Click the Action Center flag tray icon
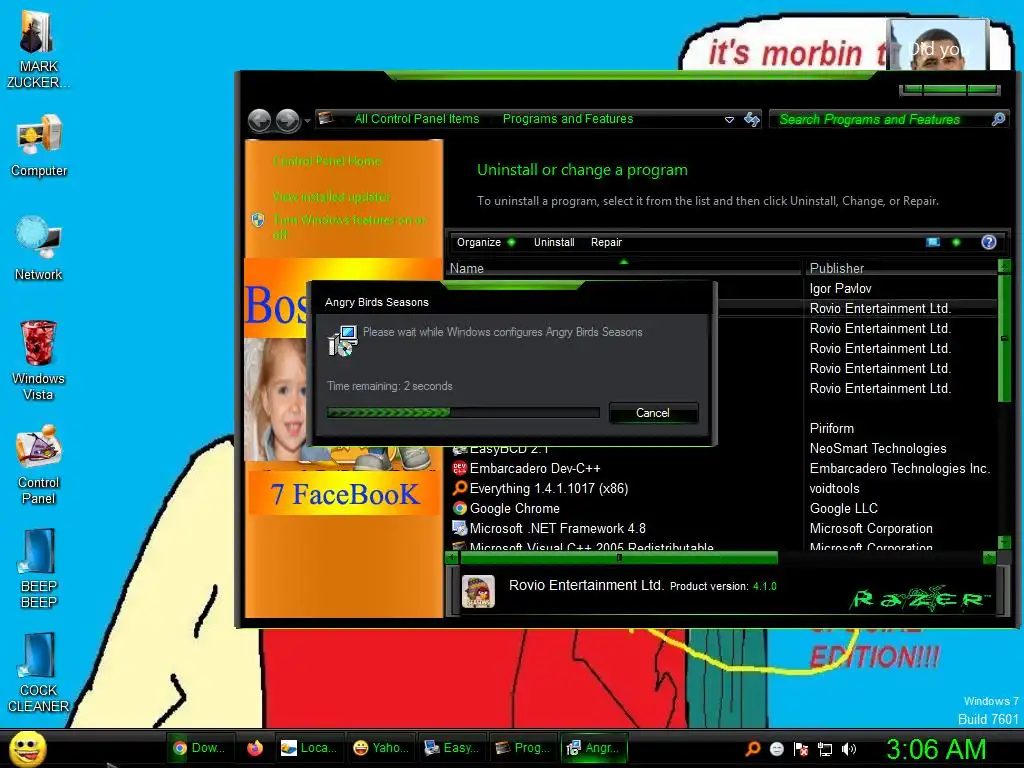 pos(801,748)
